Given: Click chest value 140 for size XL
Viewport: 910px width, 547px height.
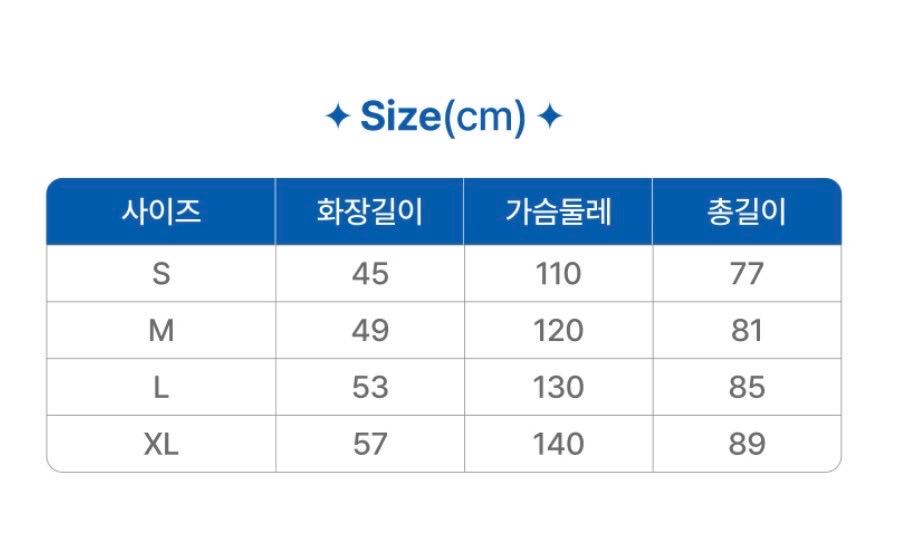Looking at the screenshot, I should [558, 444].
